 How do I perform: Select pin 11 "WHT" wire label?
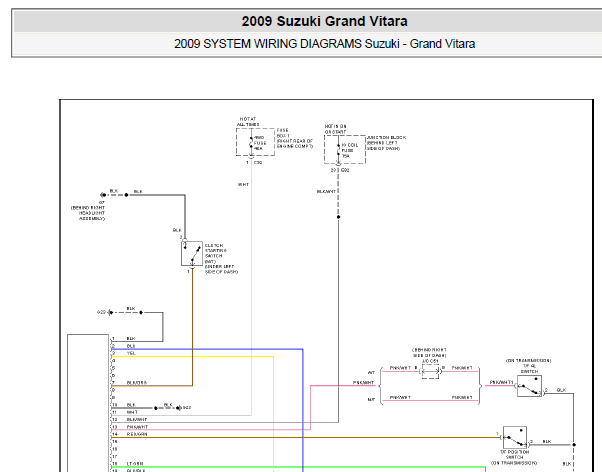click(132, 412)
